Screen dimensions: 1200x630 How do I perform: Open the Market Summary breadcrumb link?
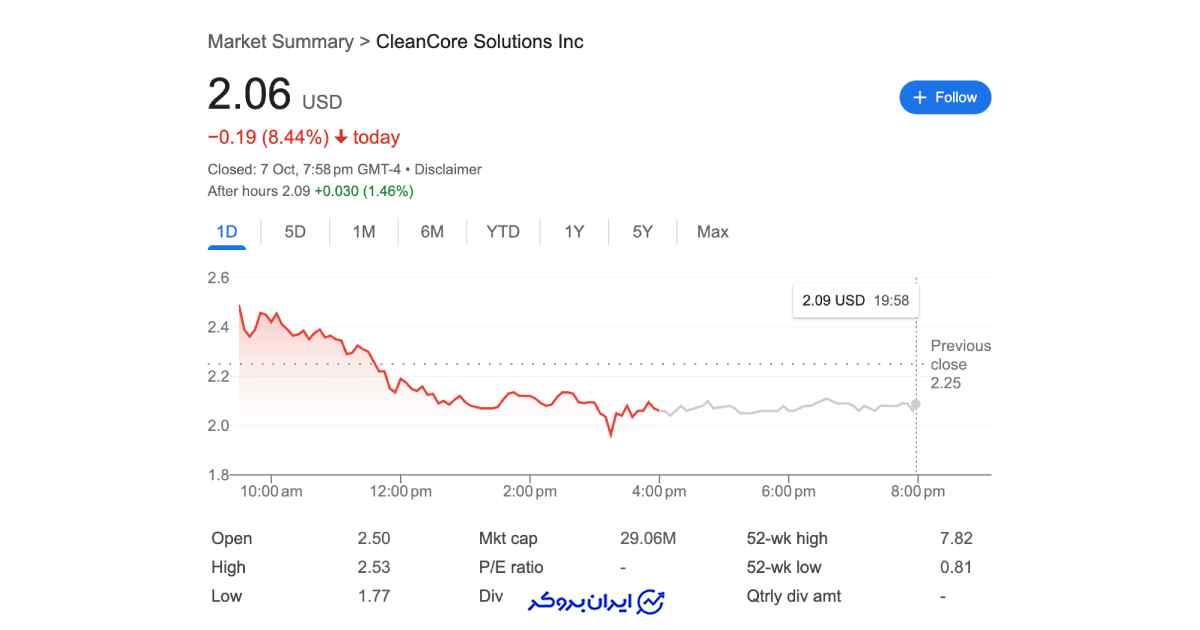pos(280,41)
